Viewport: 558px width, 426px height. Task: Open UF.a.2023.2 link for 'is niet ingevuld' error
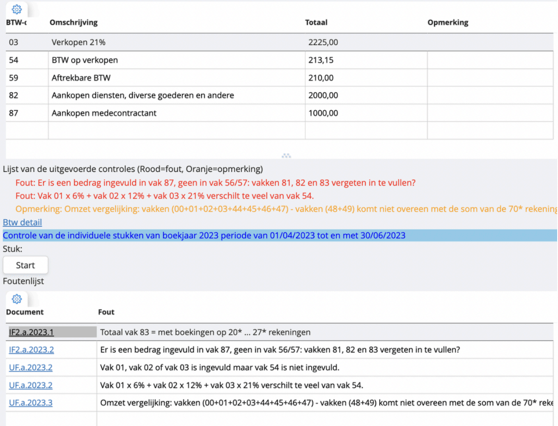(31, 367)
